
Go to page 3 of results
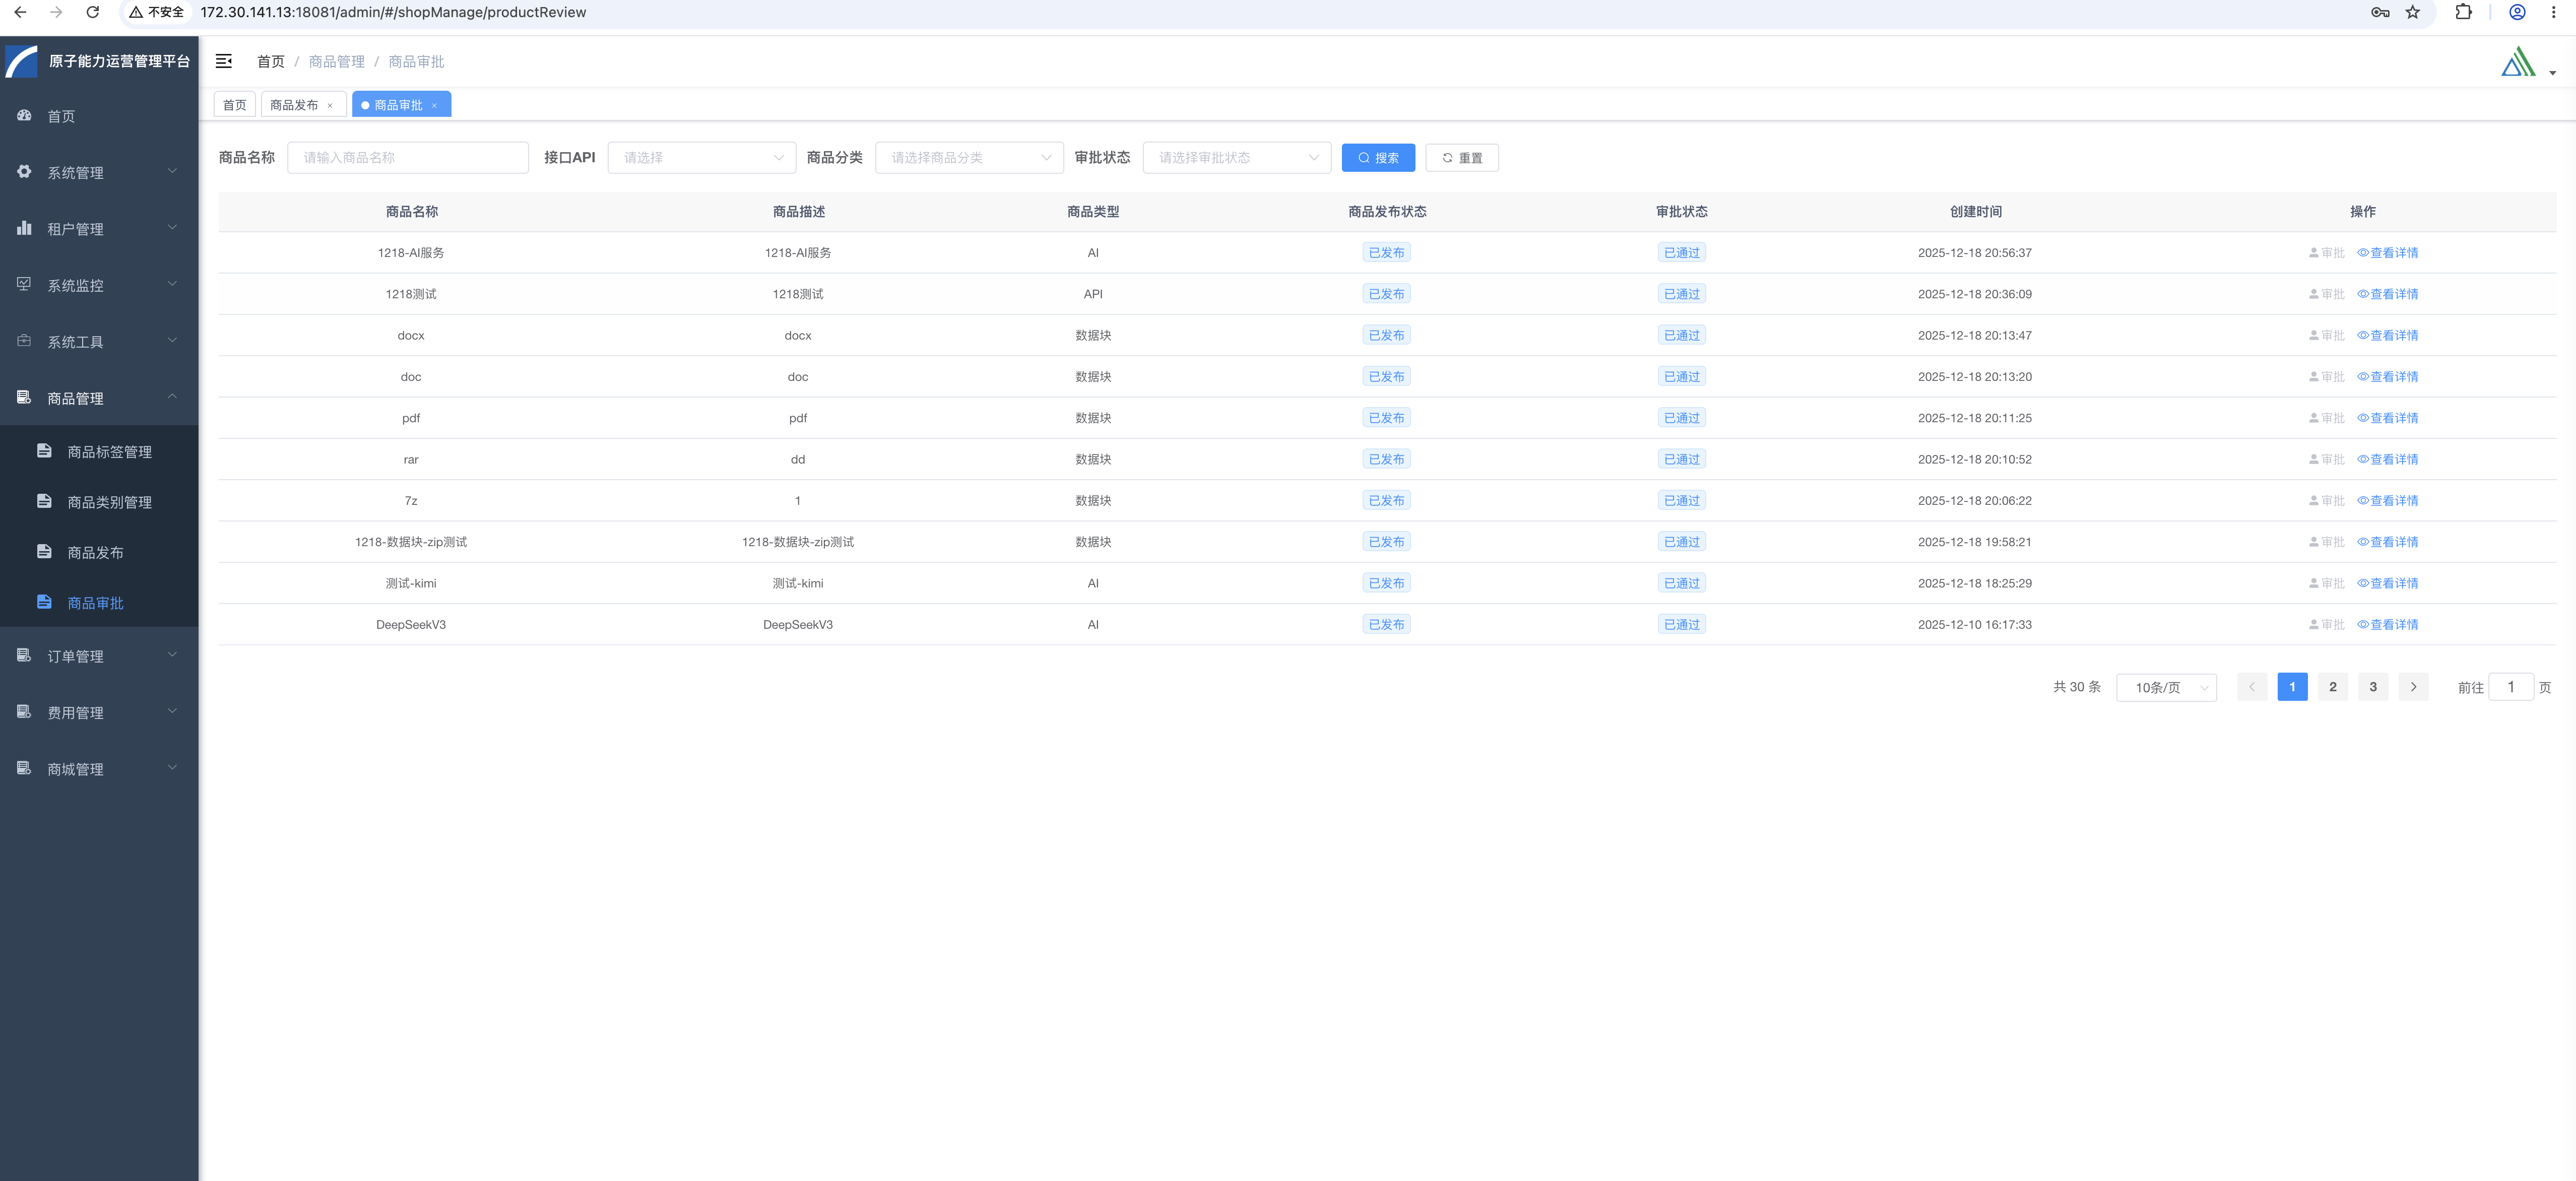(2373, 687)
